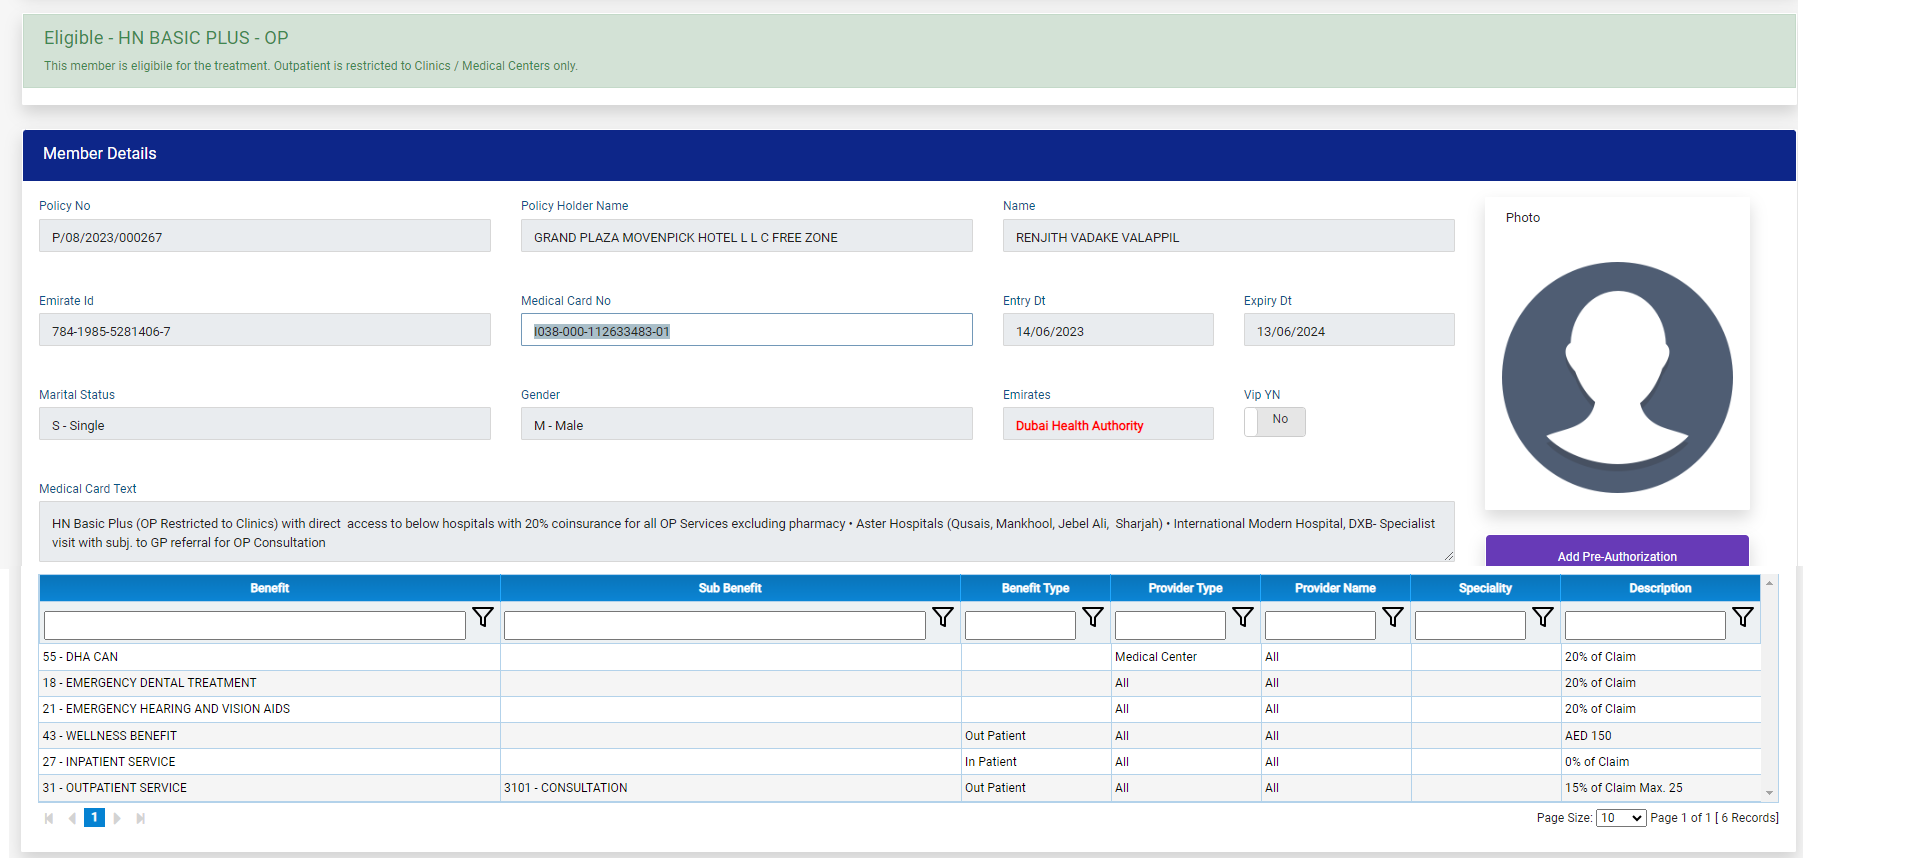Image resolution: width=1909 pixels, height=858 pixels.
Task: Click the Benefit filter text box
Action: 255,626
